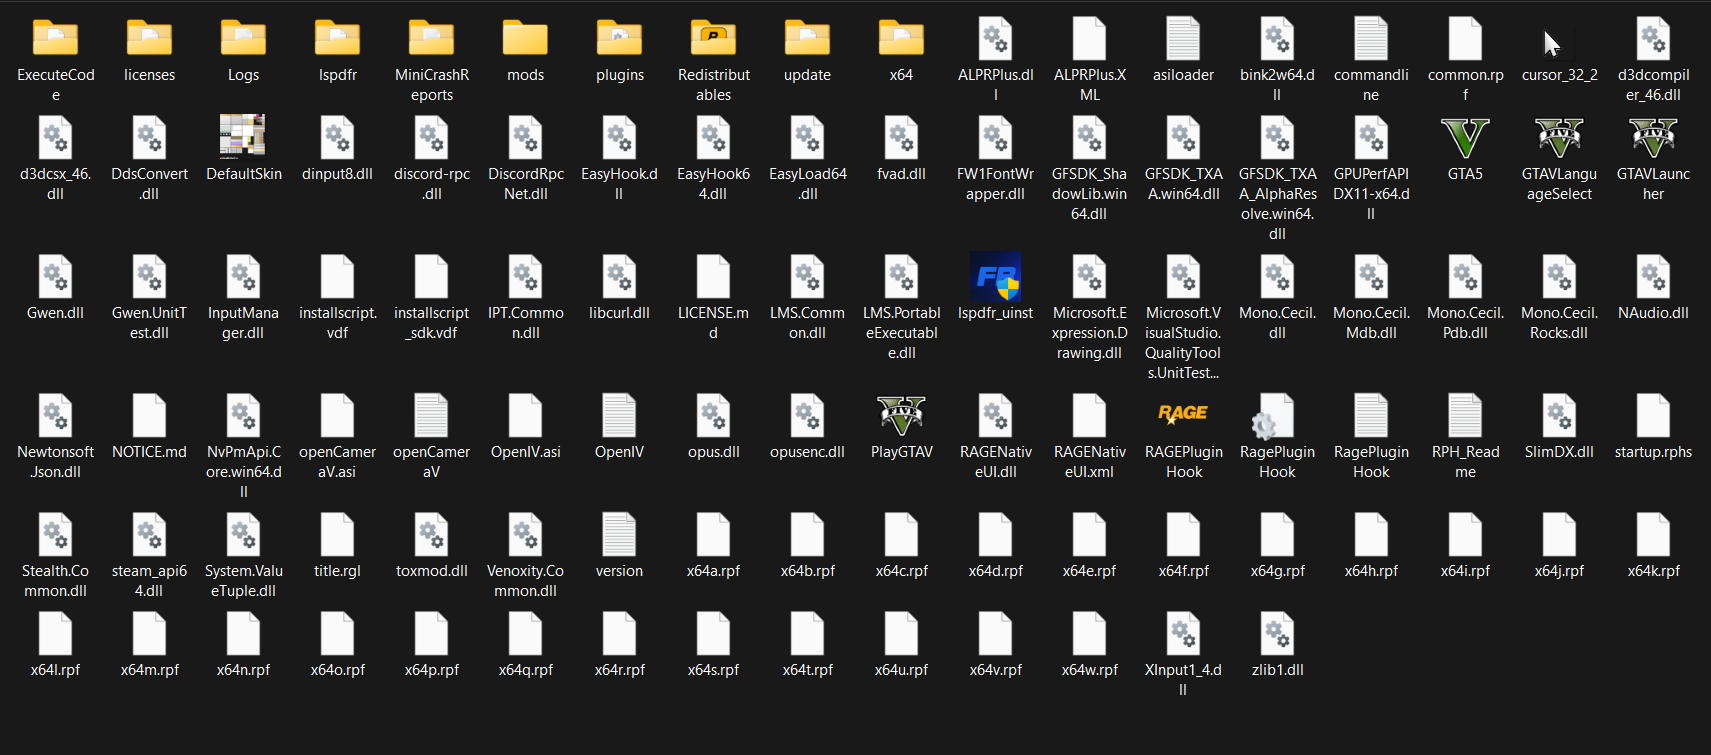1711x755 pixels.
Task: Select the 'x64a.rpf' file name
Action: (714, 571)
